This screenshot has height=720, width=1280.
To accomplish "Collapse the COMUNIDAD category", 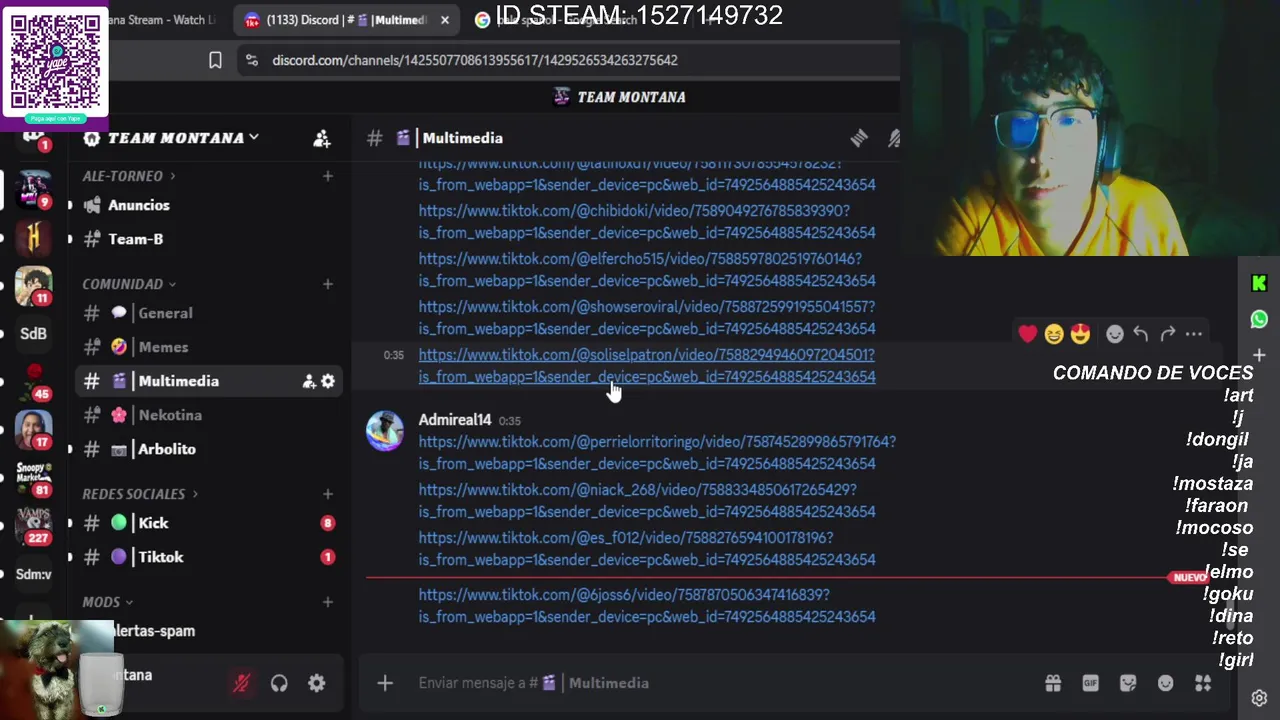I will (x=128, y=284).
